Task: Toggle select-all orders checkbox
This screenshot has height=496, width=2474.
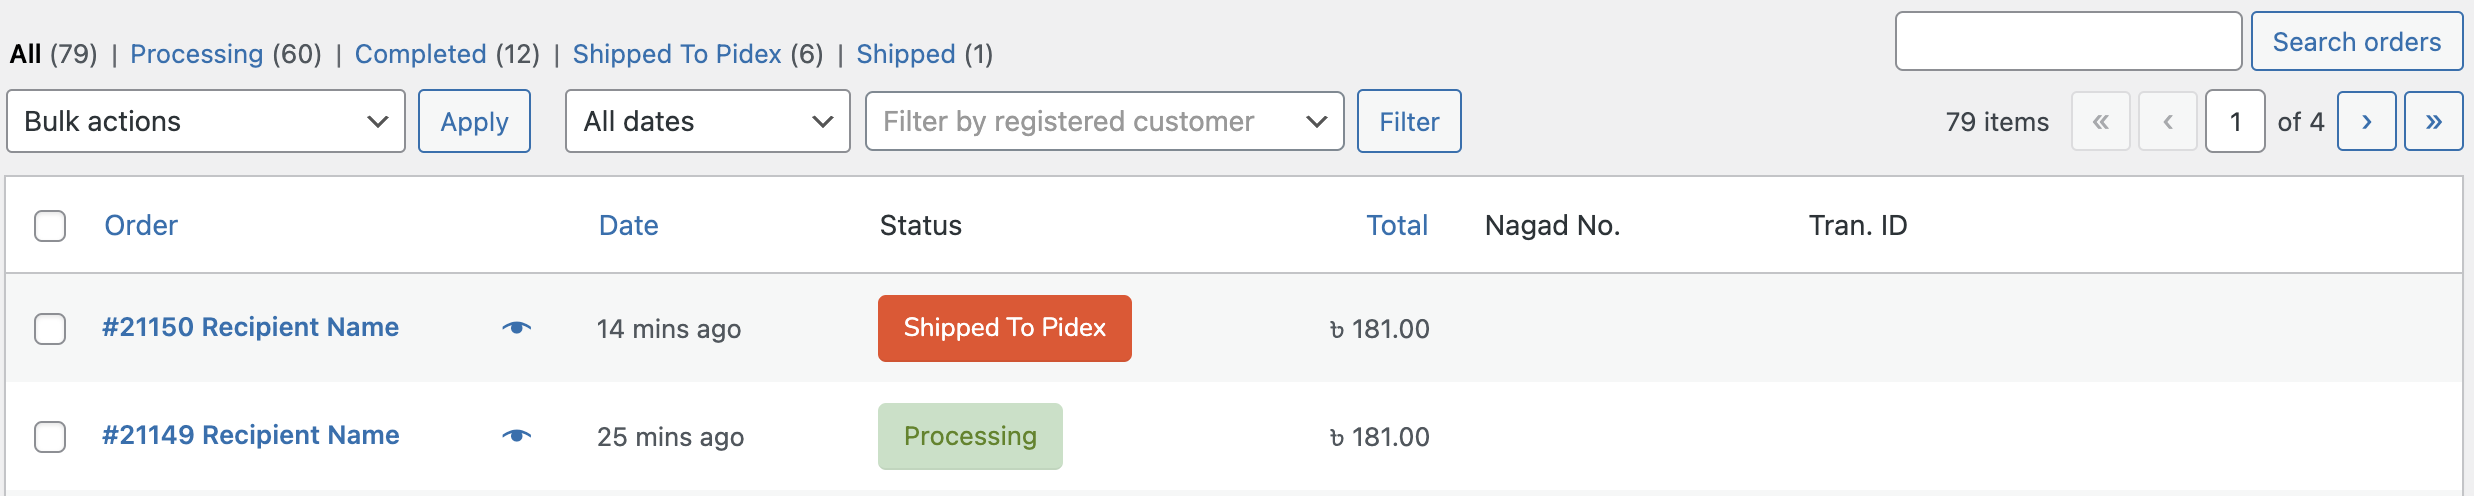Action: [50, 226]
